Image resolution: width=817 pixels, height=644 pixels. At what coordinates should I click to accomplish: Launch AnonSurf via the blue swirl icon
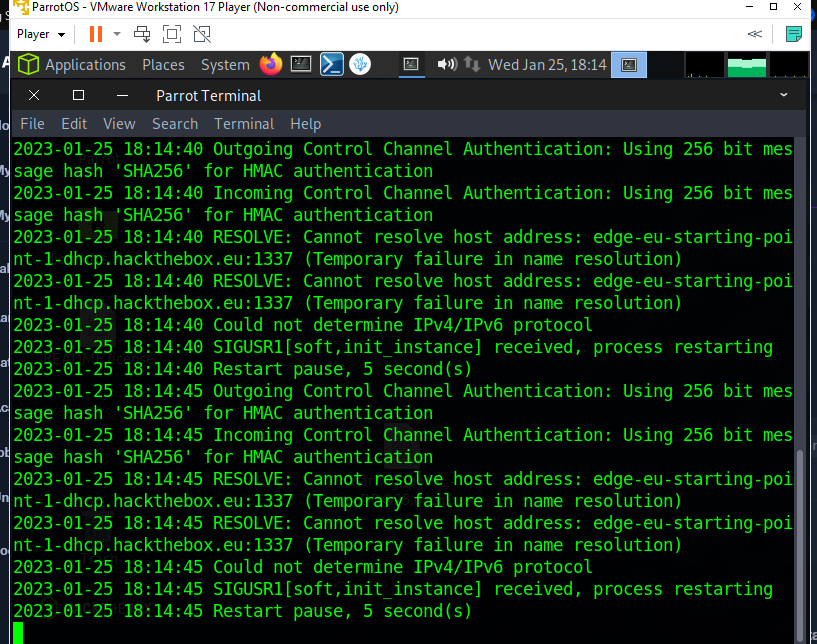tap(360, 63)
